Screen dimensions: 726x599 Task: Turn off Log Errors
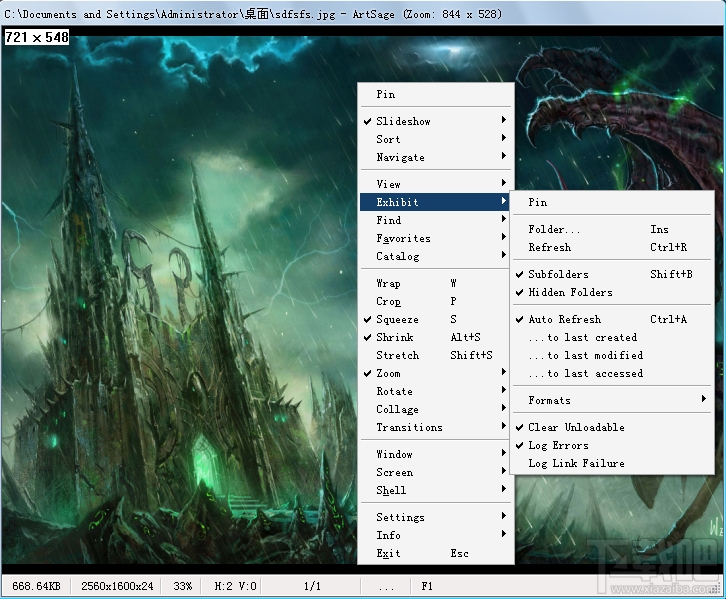tap(612, 445)
